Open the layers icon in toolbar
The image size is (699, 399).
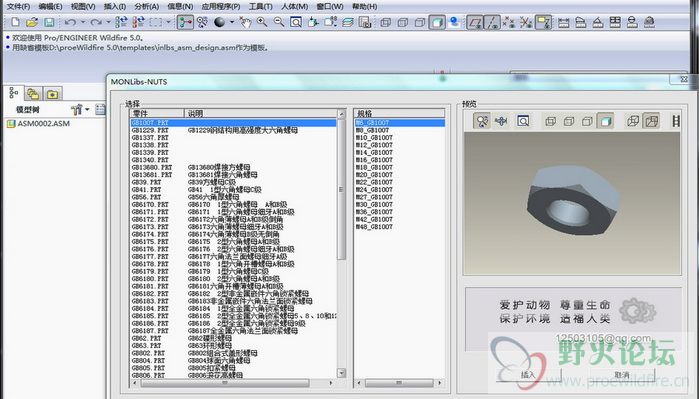[x=348, y=22]
